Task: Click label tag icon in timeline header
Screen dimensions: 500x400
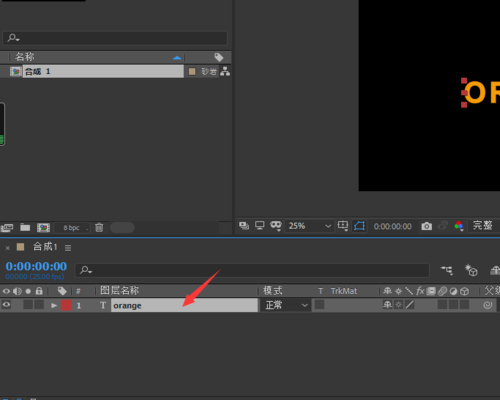Action: (x=62, y=291)
